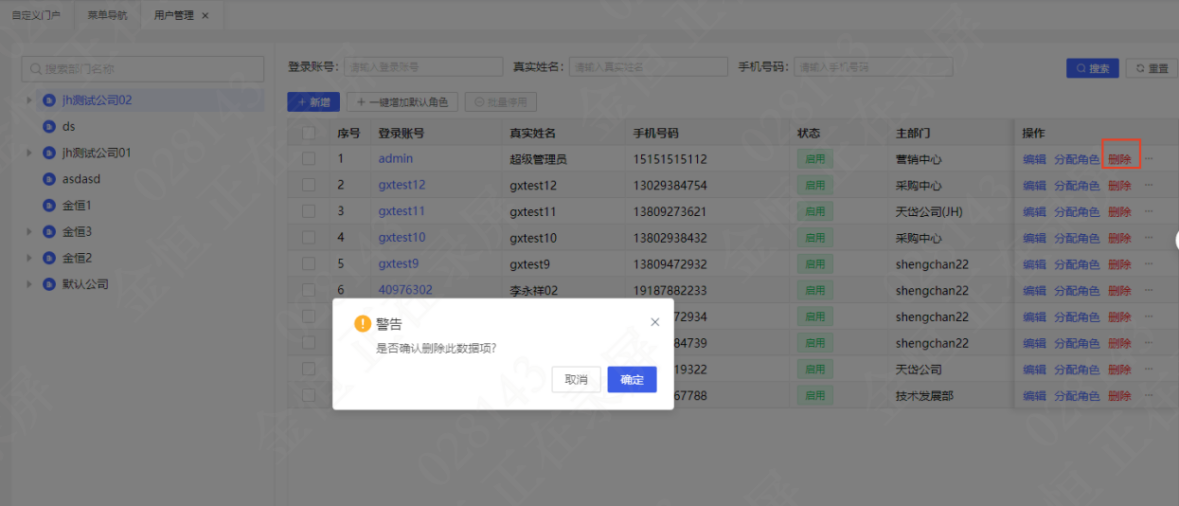Expand the 默认公司 tree node

pos(29,284)
